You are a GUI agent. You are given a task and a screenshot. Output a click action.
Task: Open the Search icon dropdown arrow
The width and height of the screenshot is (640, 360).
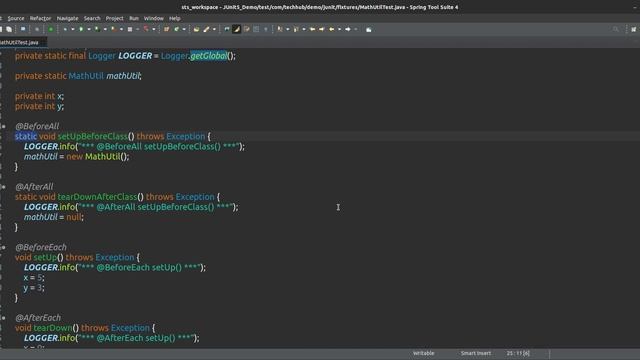[214, 29]
